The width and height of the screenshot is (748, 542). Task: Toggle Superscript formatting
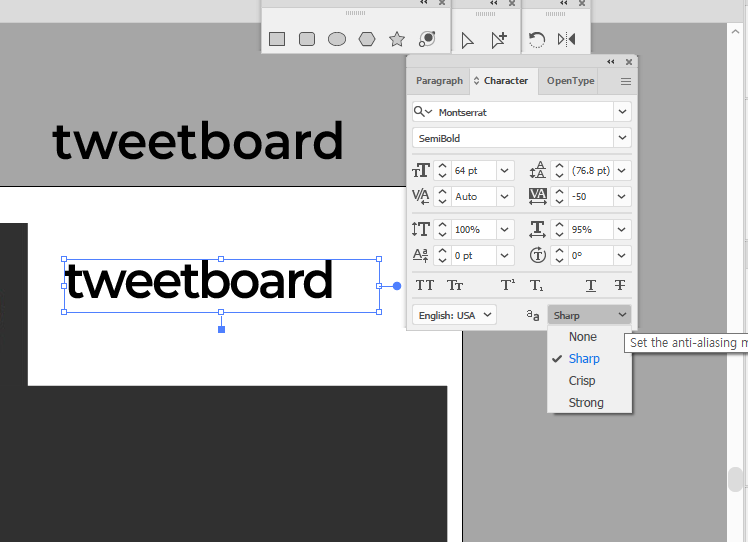pos(508,285)
